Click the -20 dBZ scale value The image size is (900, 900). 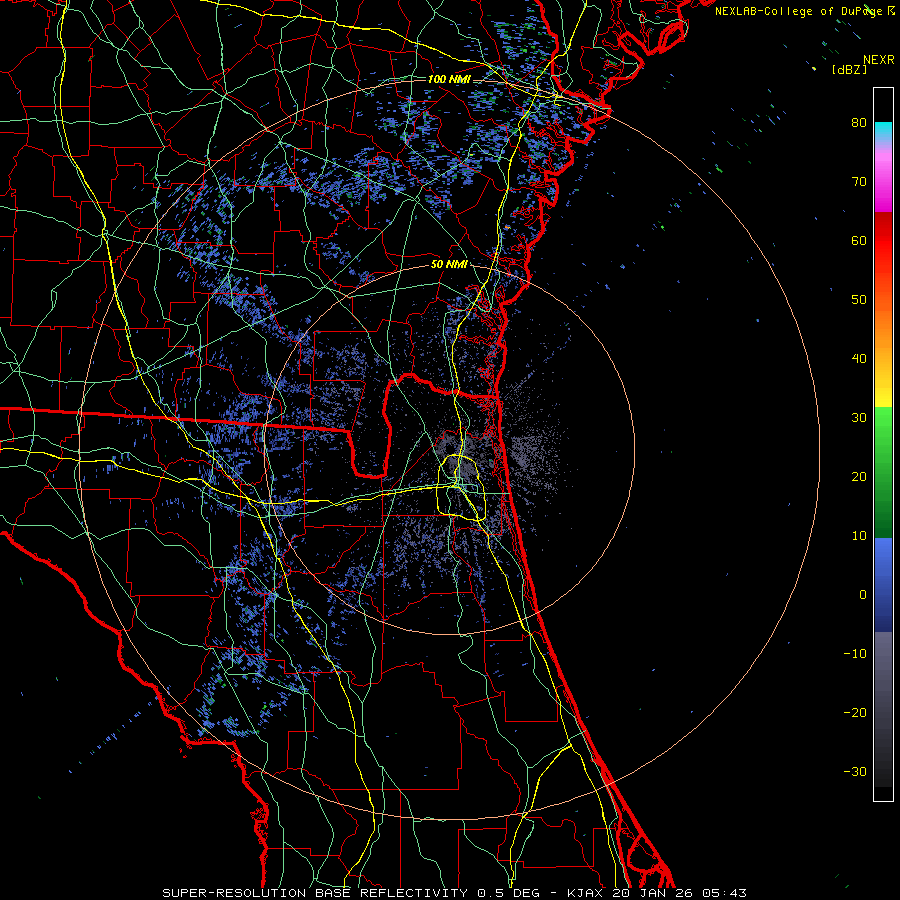tap(855, 713)
